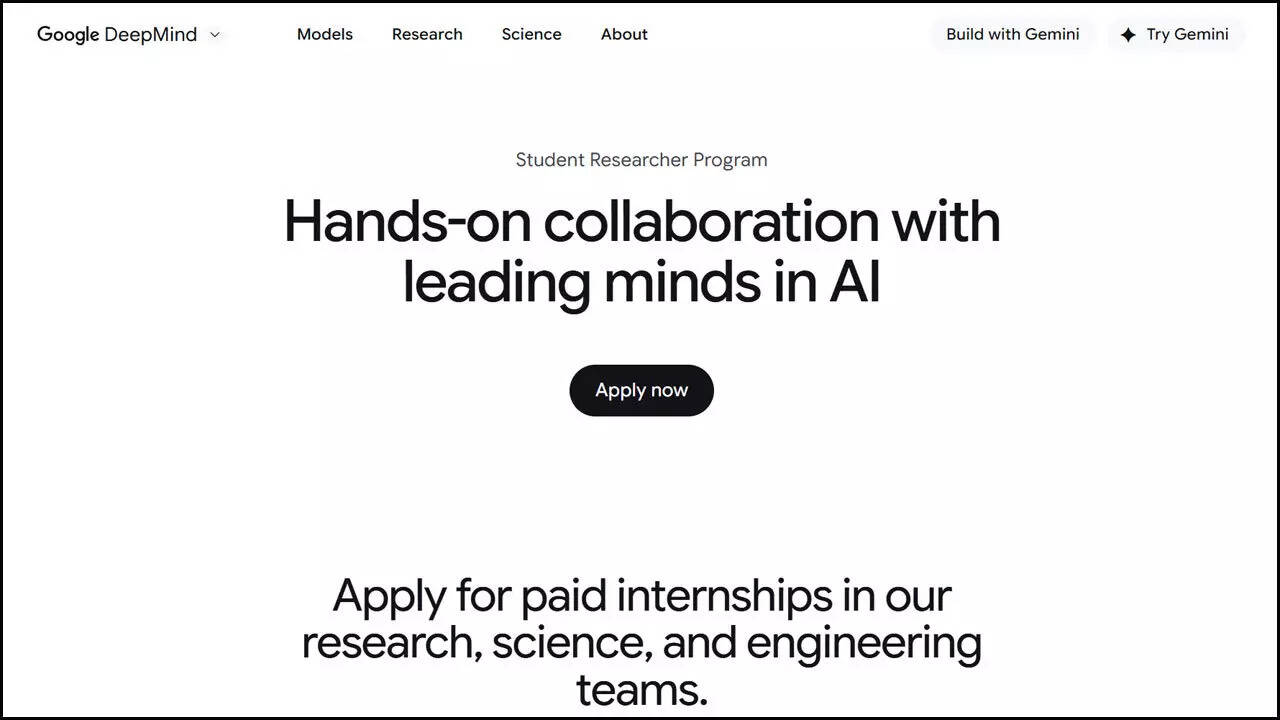Click the main collaboration headline
The image size is (1280, 720).
point(641,251)
